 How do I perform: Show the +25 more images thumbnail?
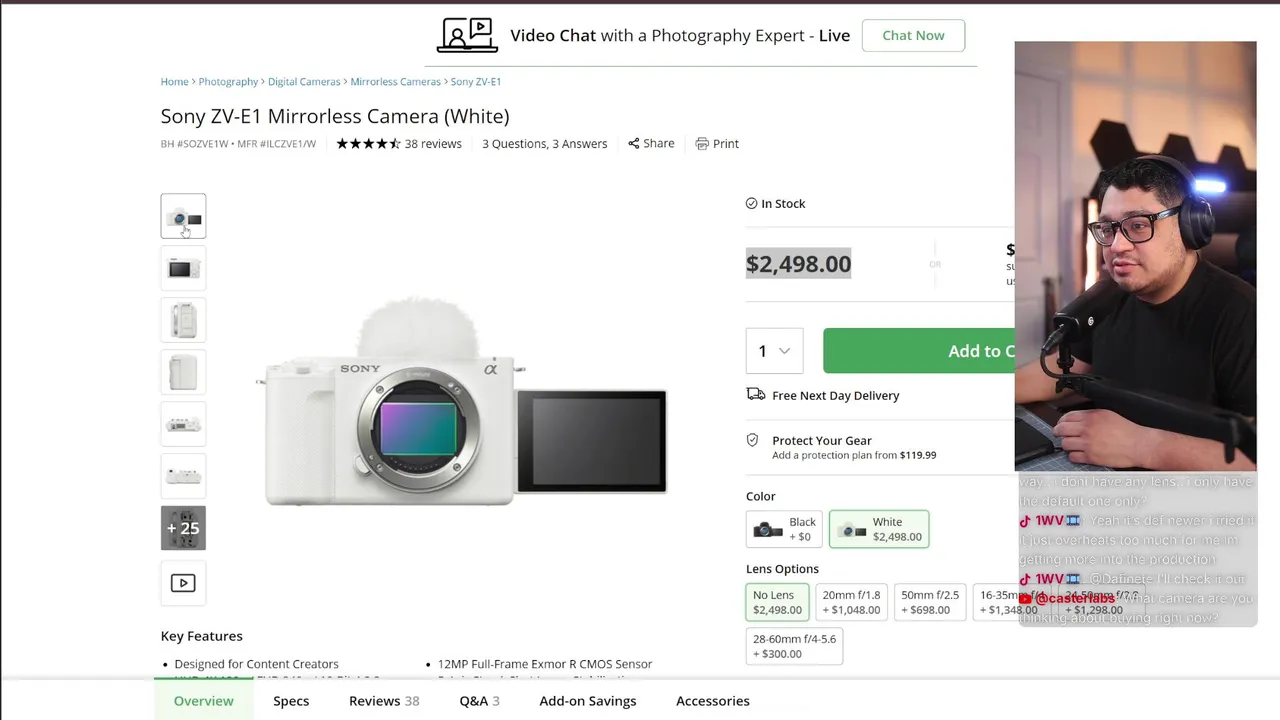(x=183, y=528)
